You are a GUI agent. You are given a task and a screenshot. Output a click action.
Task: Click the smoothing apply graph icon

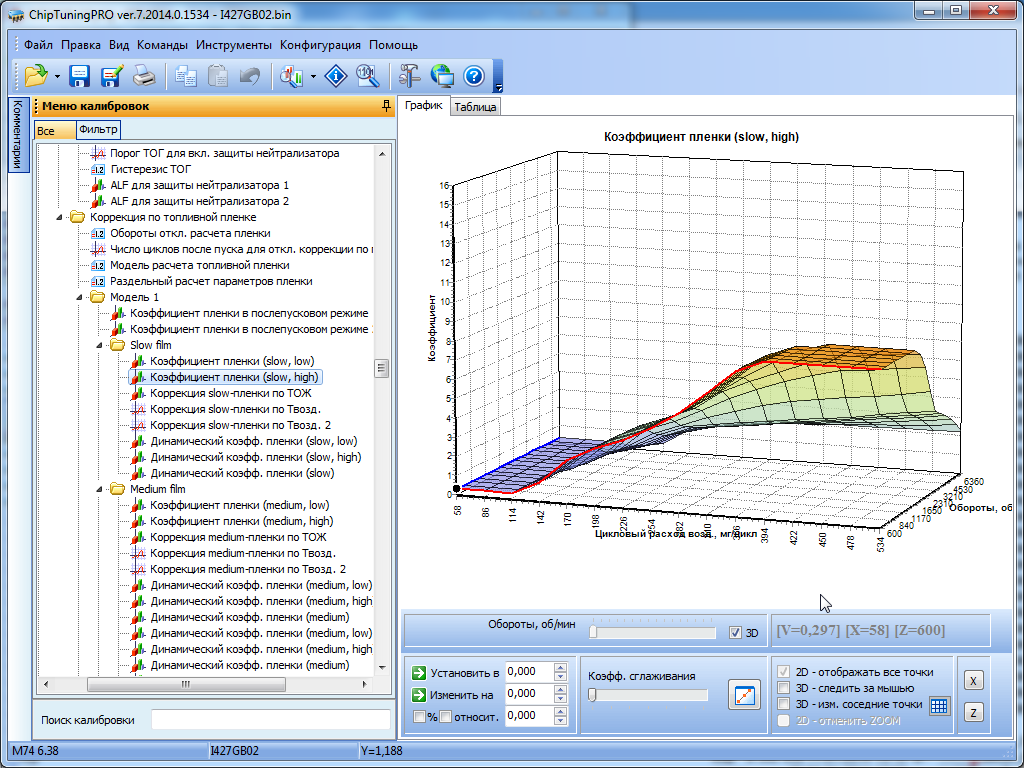tap(743, 695)
